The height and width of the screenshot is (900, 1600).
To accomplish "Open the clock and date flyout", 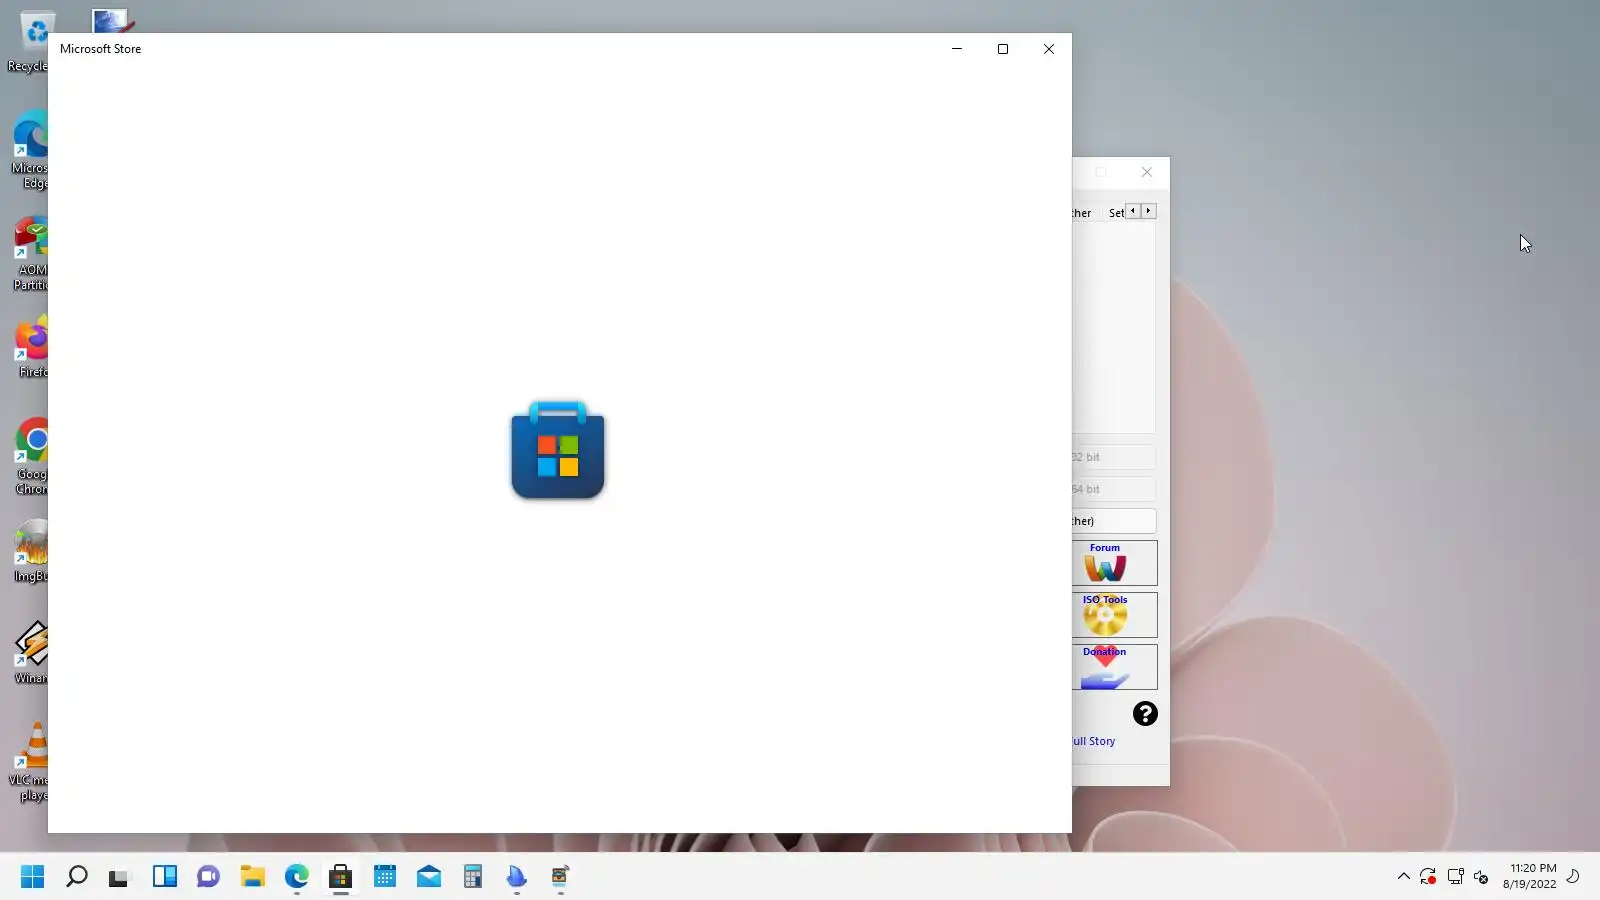I will click(x=1530, y=876).
